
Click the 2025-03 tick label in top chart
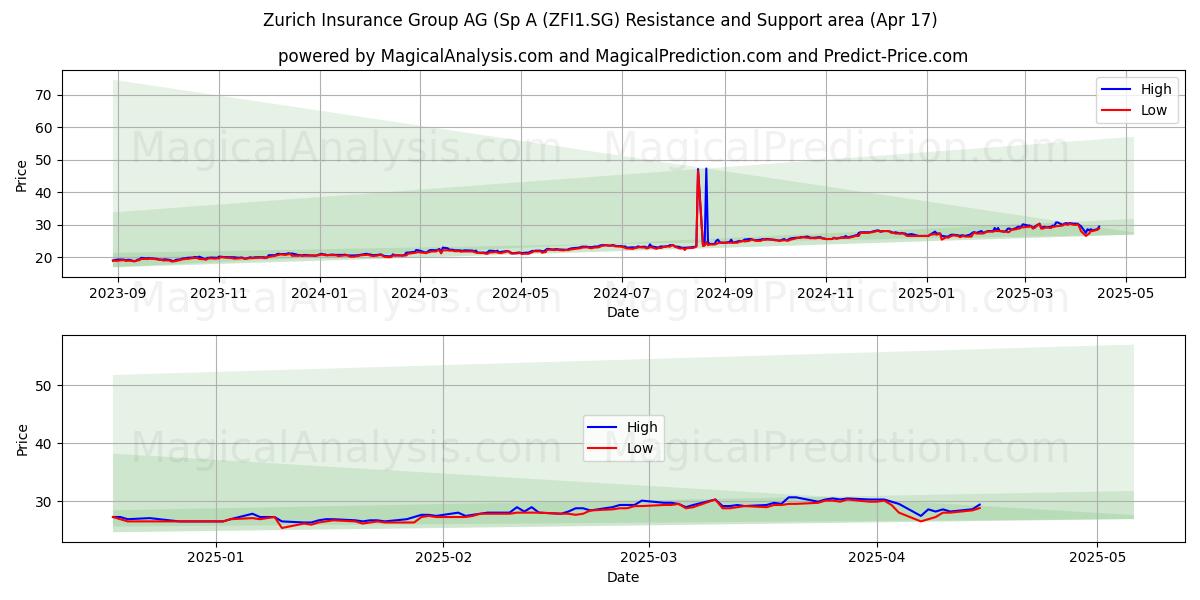coord(1024,293)
